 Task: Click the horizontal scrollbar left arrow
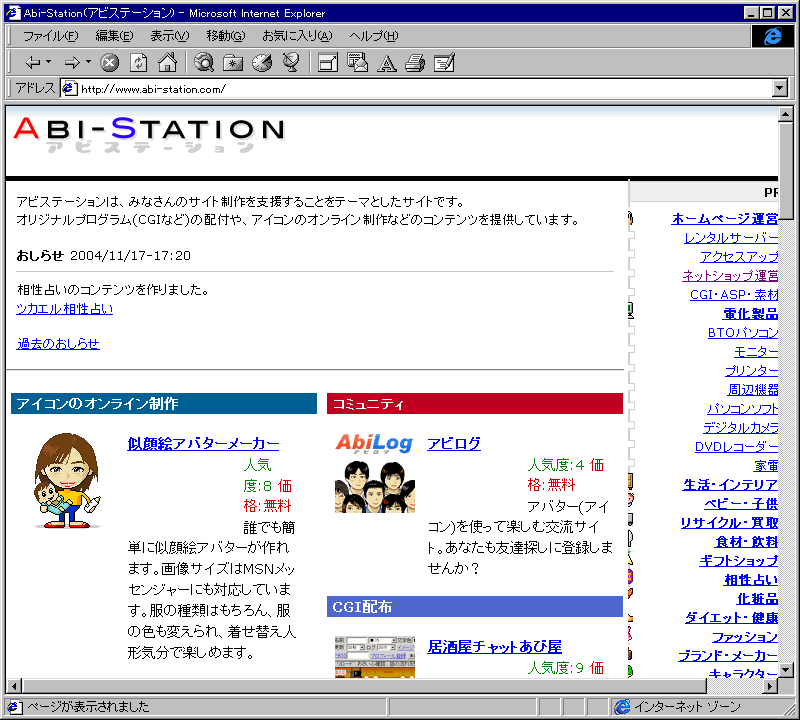tap(14, 686)
